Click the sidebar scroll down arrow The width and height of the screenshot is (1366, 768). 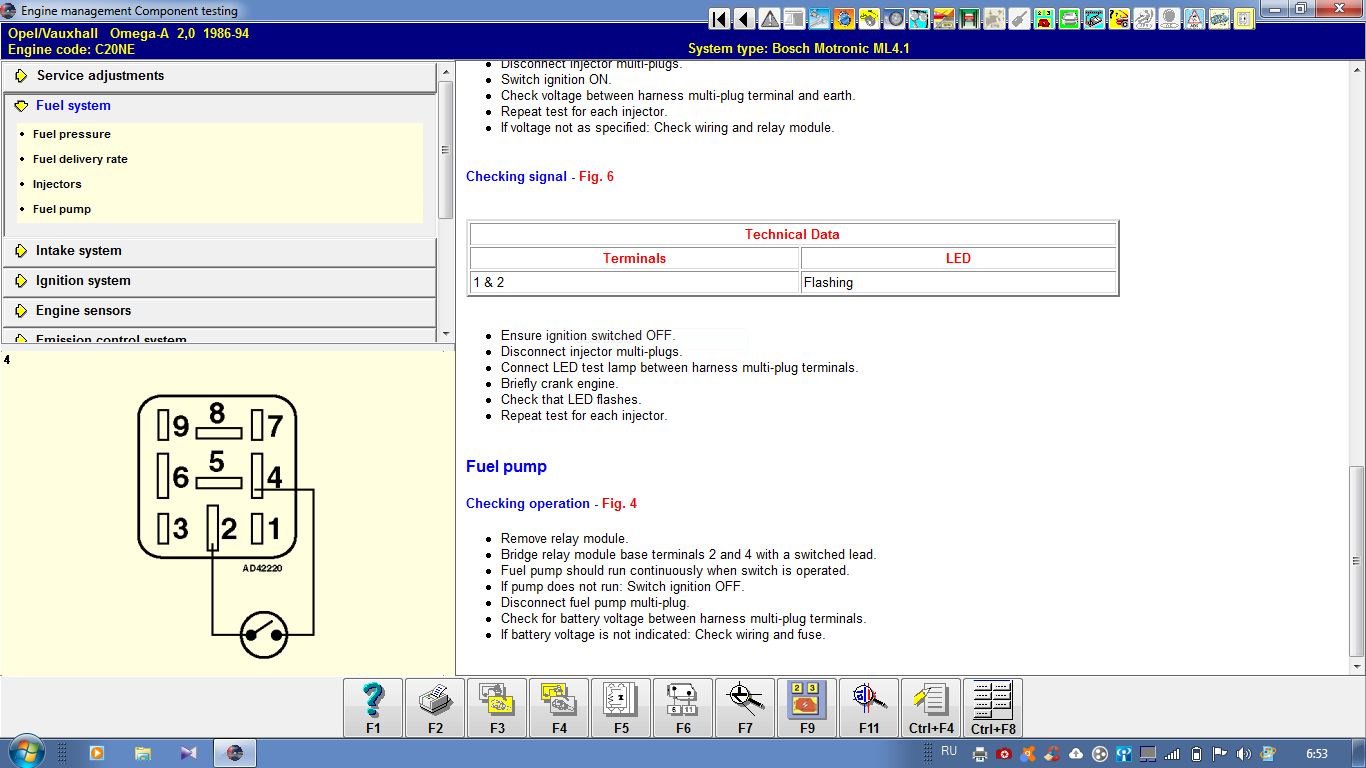446,334
